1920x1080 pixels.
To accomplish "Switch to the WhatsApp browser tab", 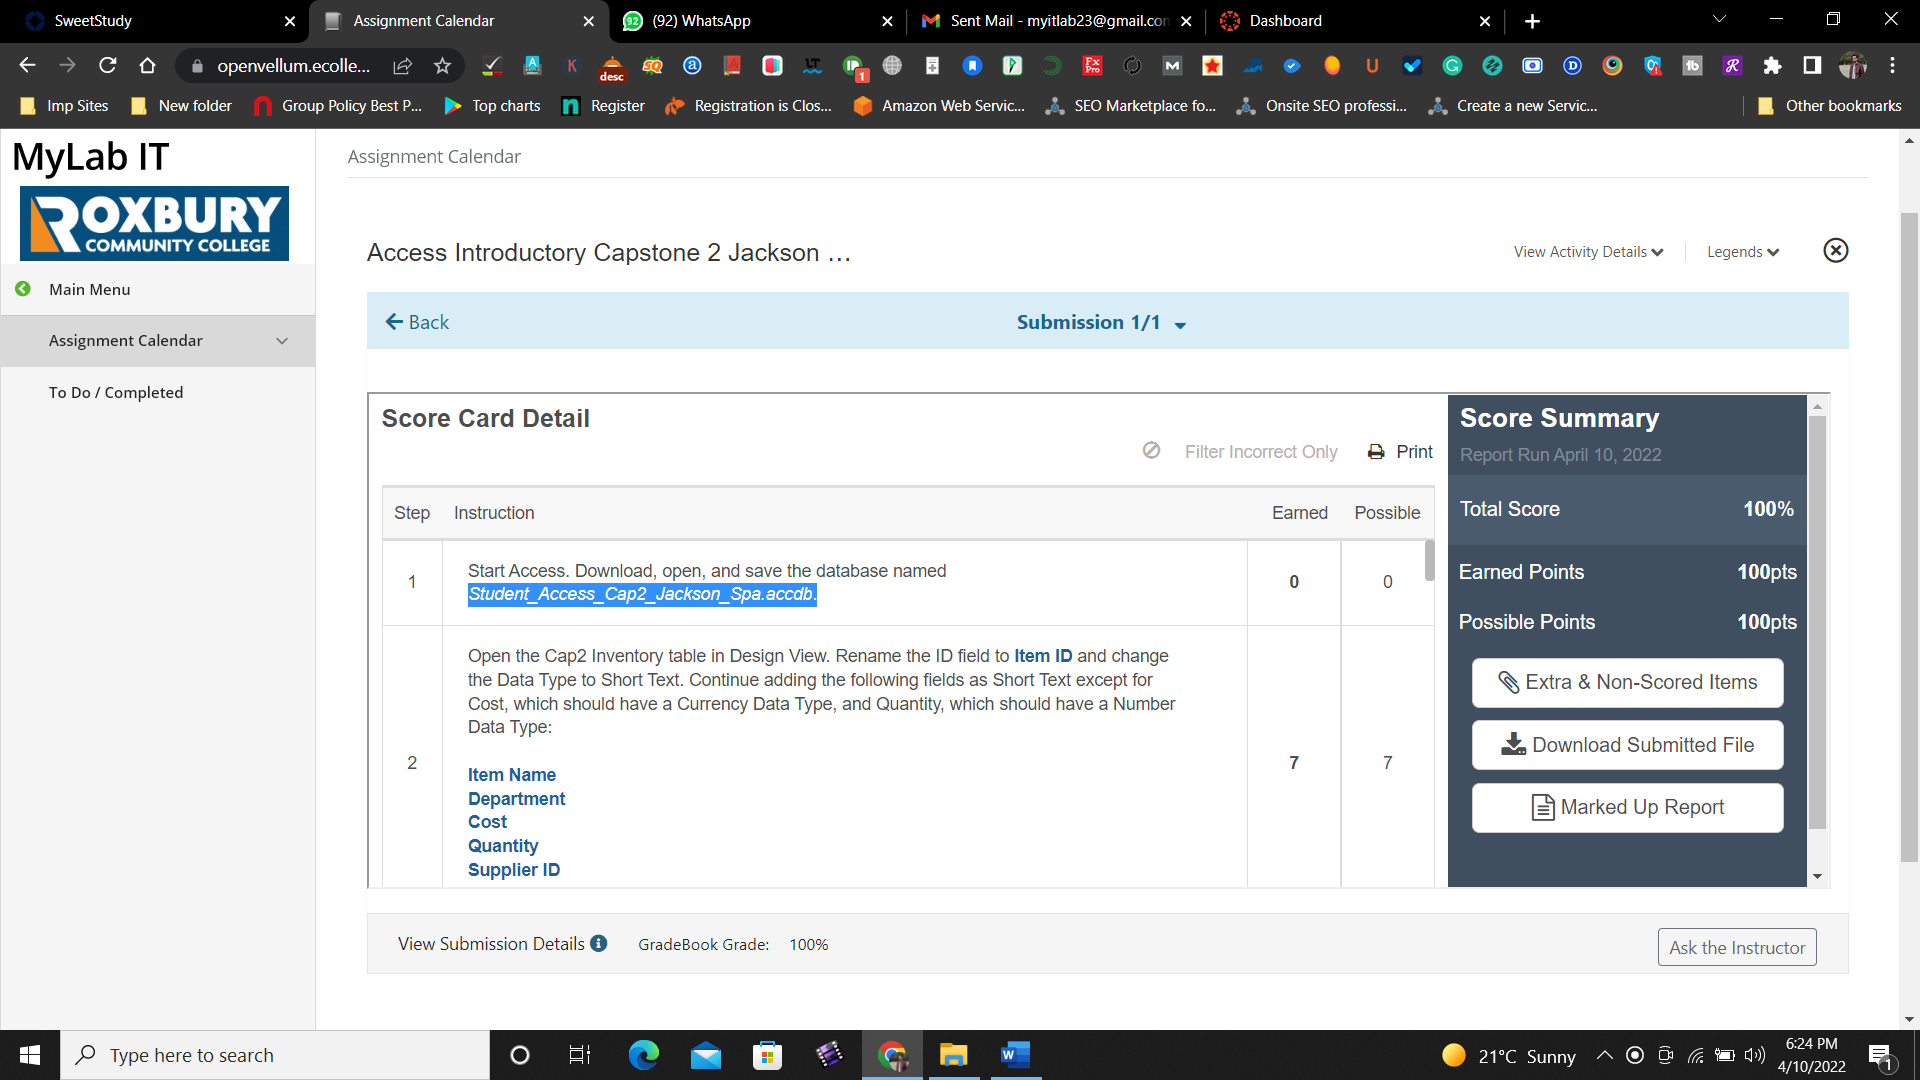I will pos(755,21).
